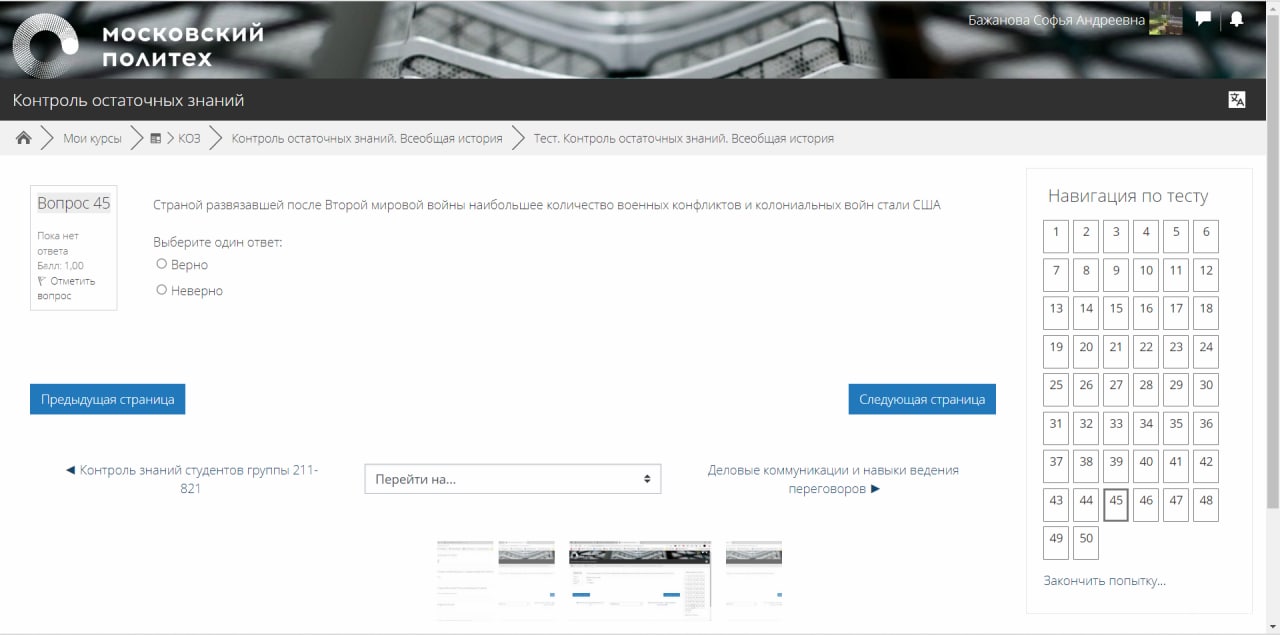
Task: Click the translate language icon
Action: (1237, 99)
